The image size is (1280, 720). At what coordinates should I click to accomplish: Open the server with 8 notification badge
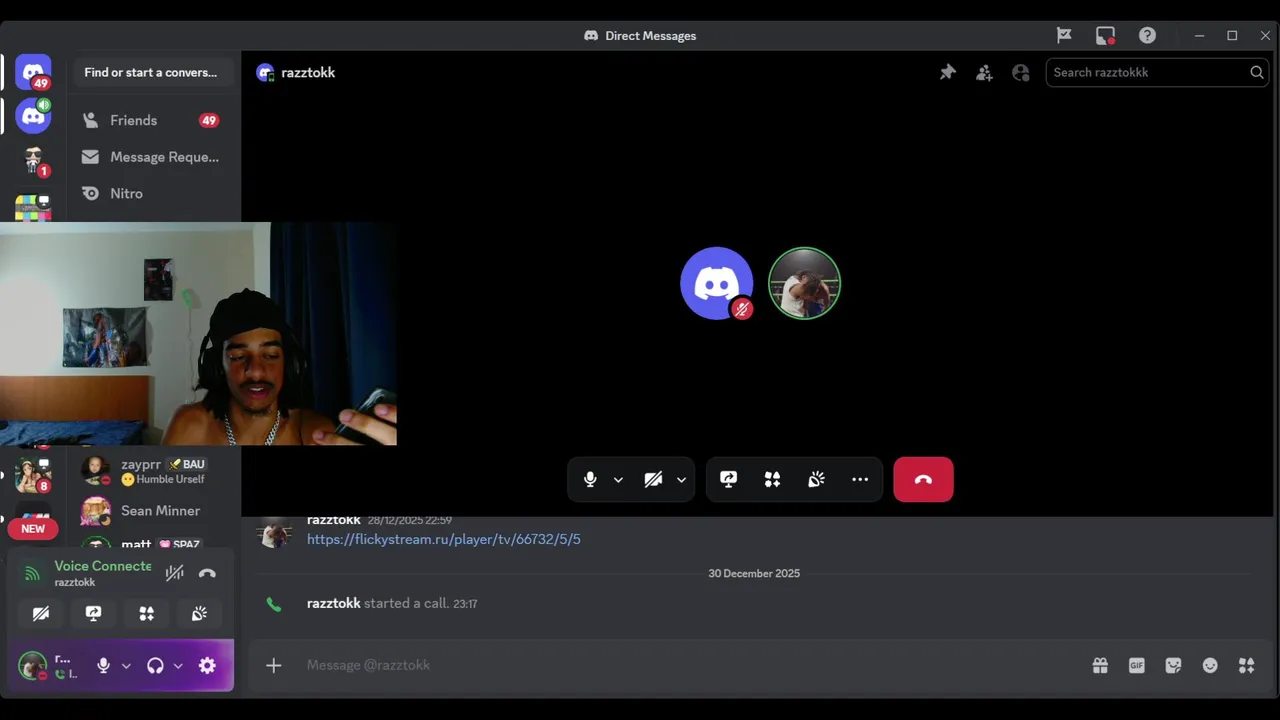click(33, 475)
